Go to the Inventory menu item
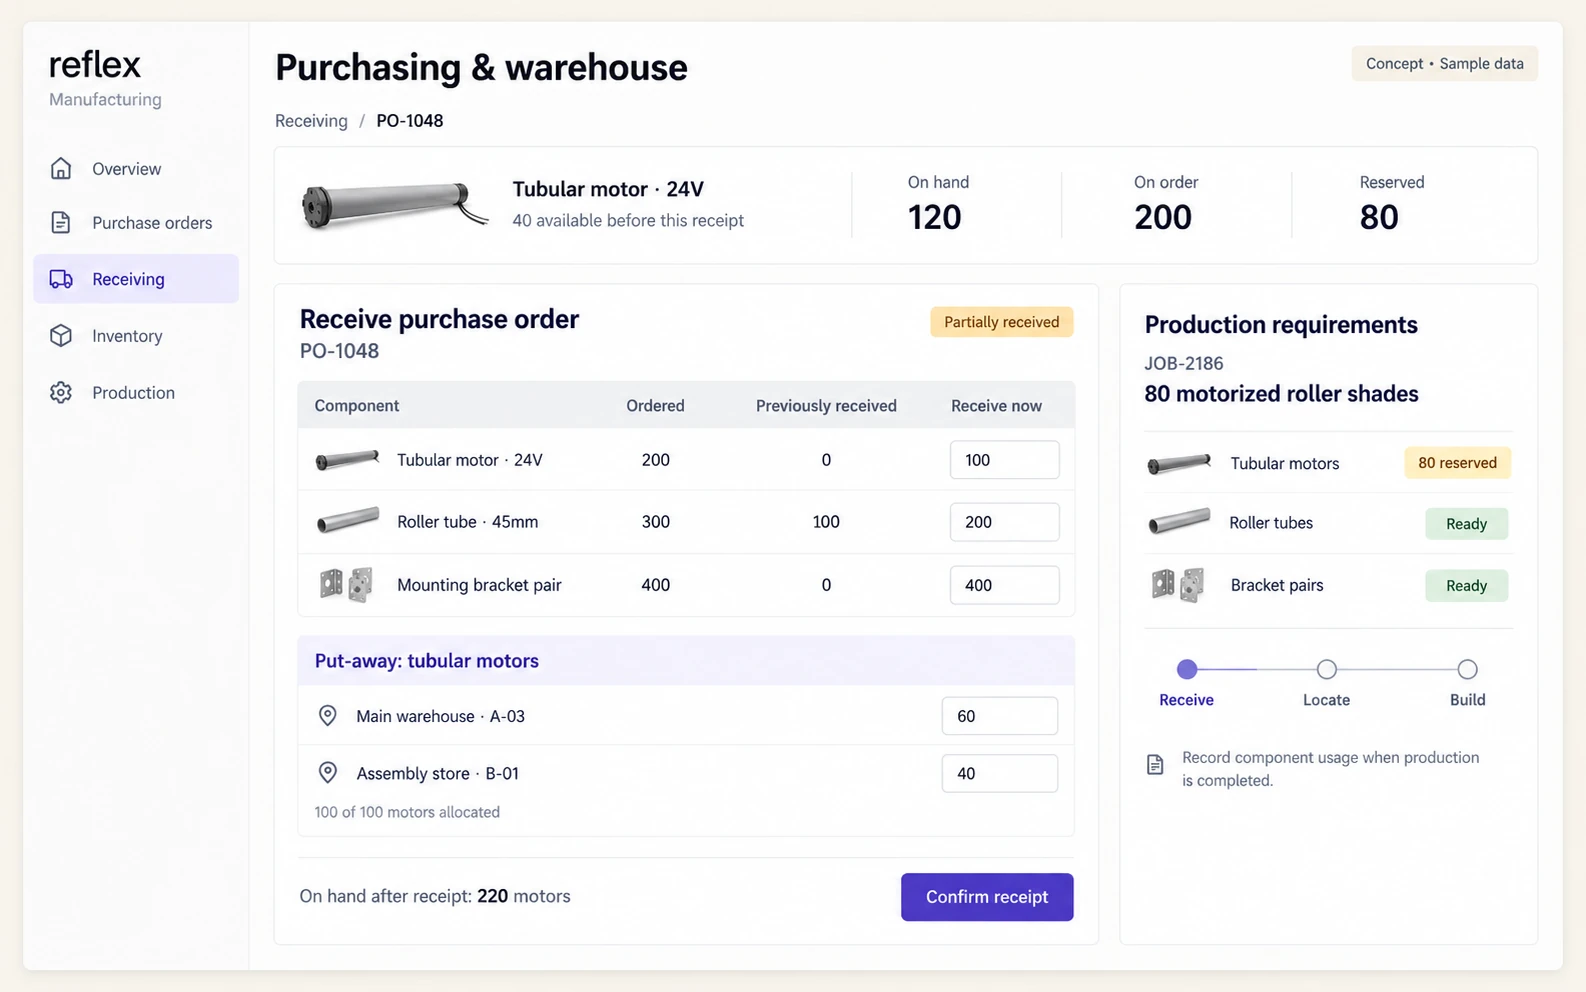This screenshot has height=992, width=1586. (x=136, y=336)
